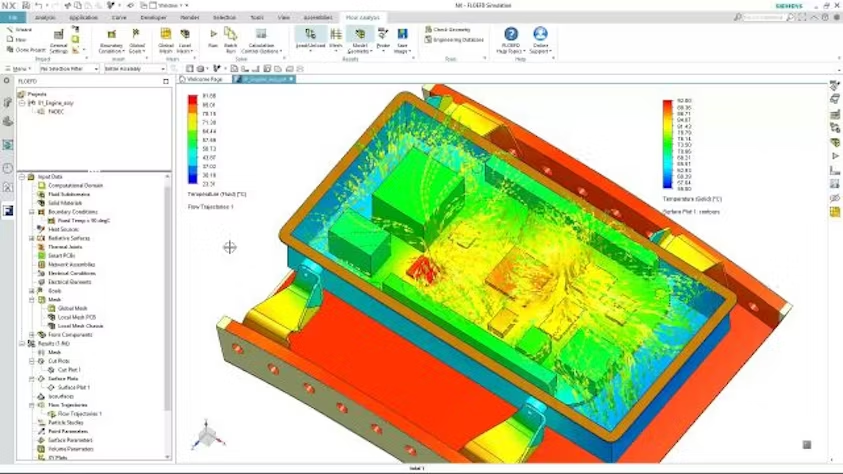843x474 pixels.
Task: Collapse the Input Data tree node
Action: tap(23, 177)
